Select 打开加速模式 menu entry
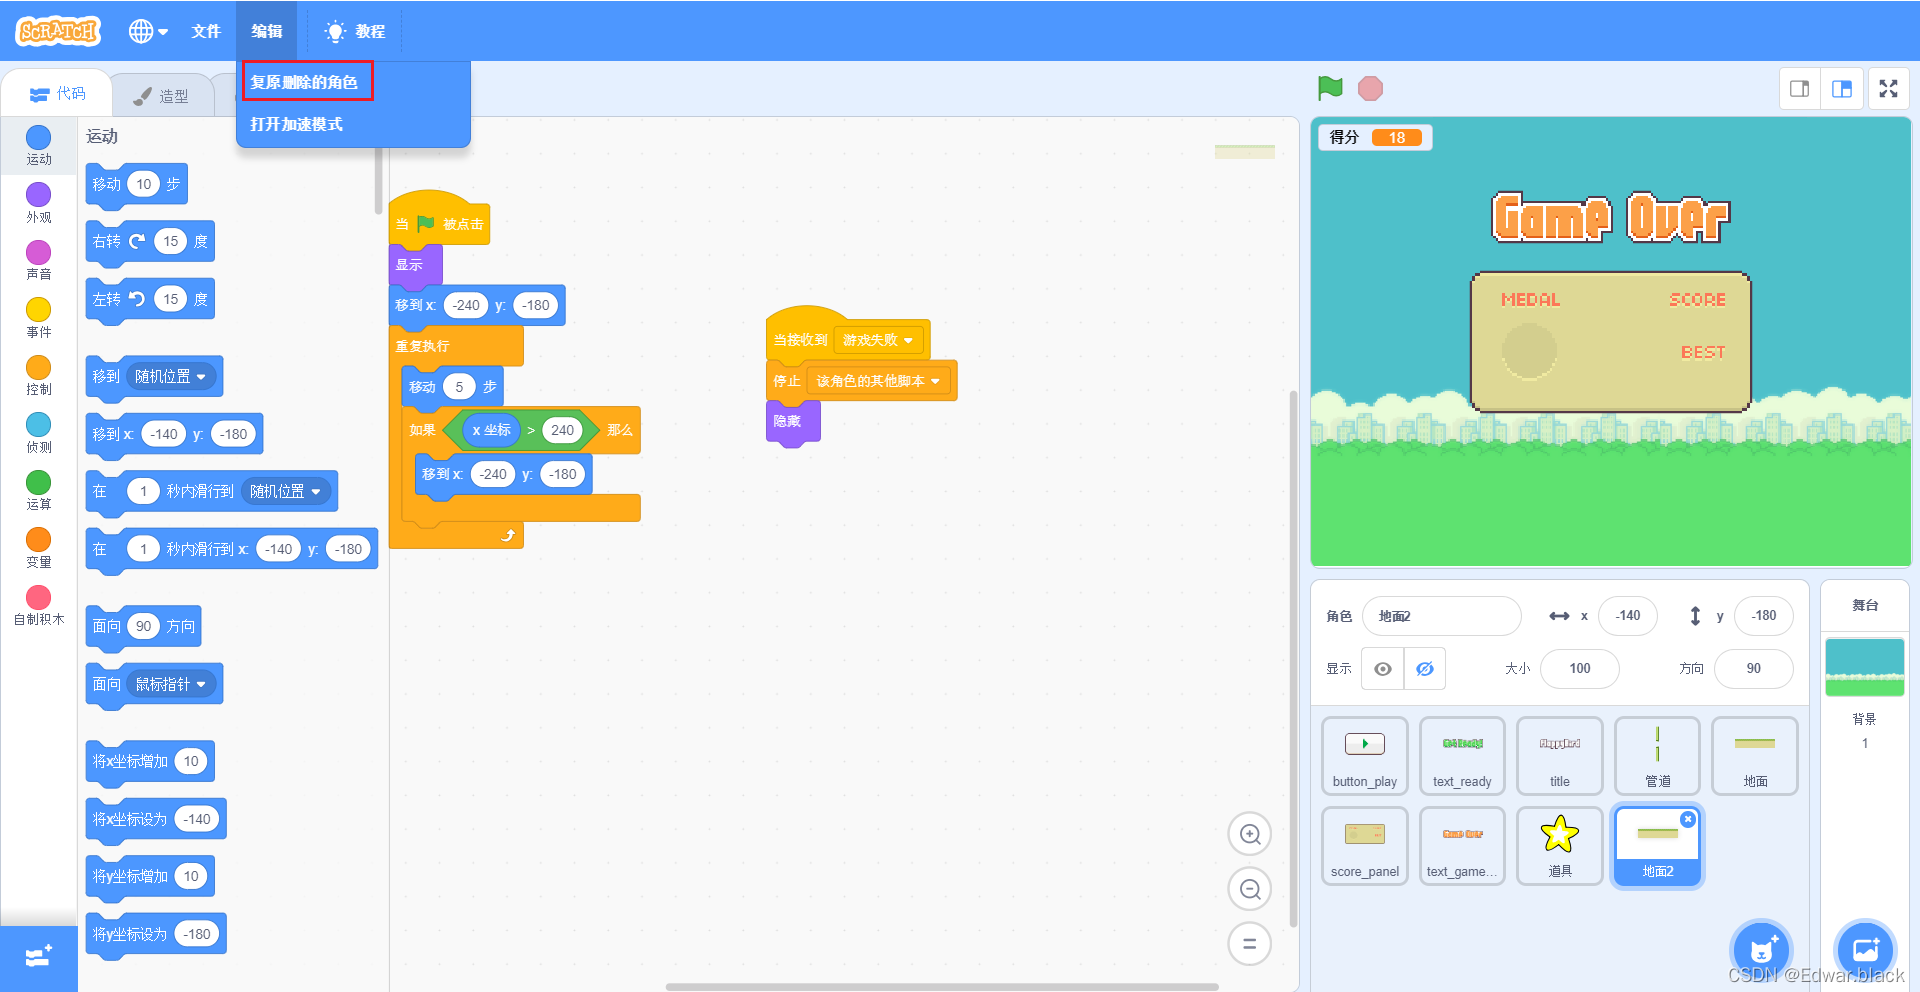The image size is (1920, 992). [x=296, y=124]
